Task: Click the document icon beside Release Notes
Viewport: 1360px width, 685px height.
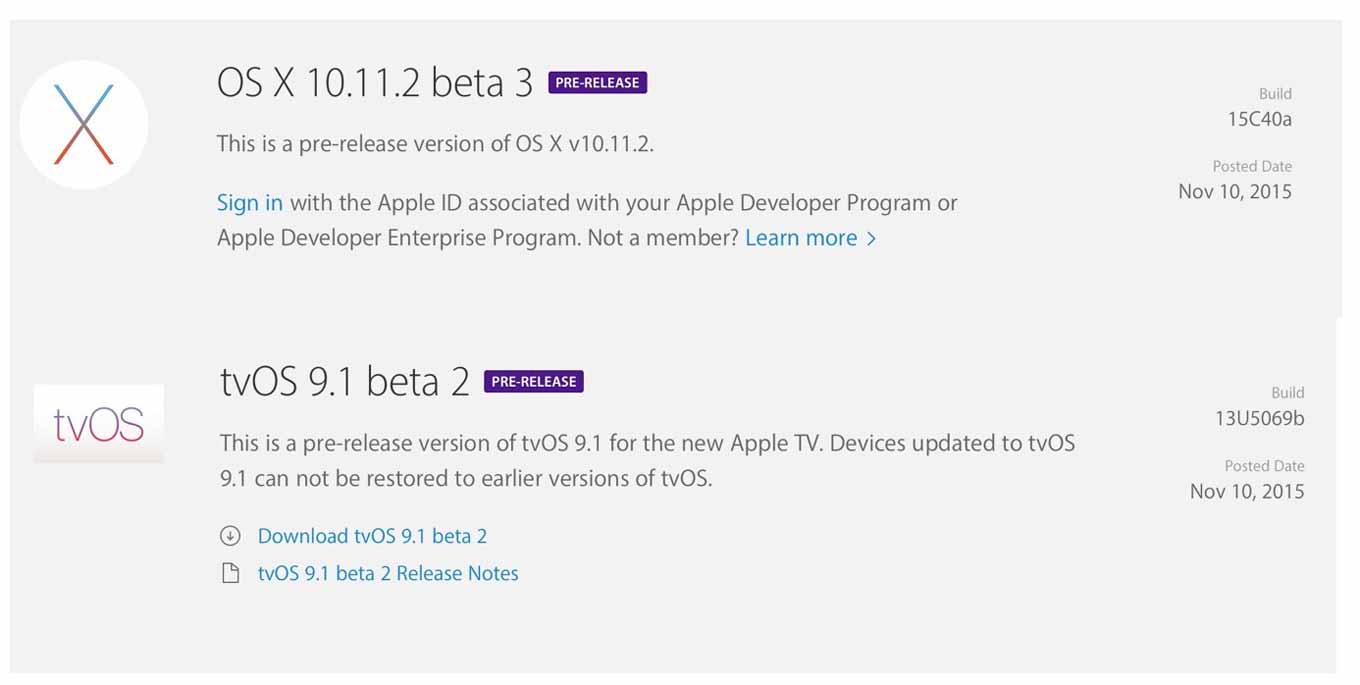Action: (x=230, y=574)
